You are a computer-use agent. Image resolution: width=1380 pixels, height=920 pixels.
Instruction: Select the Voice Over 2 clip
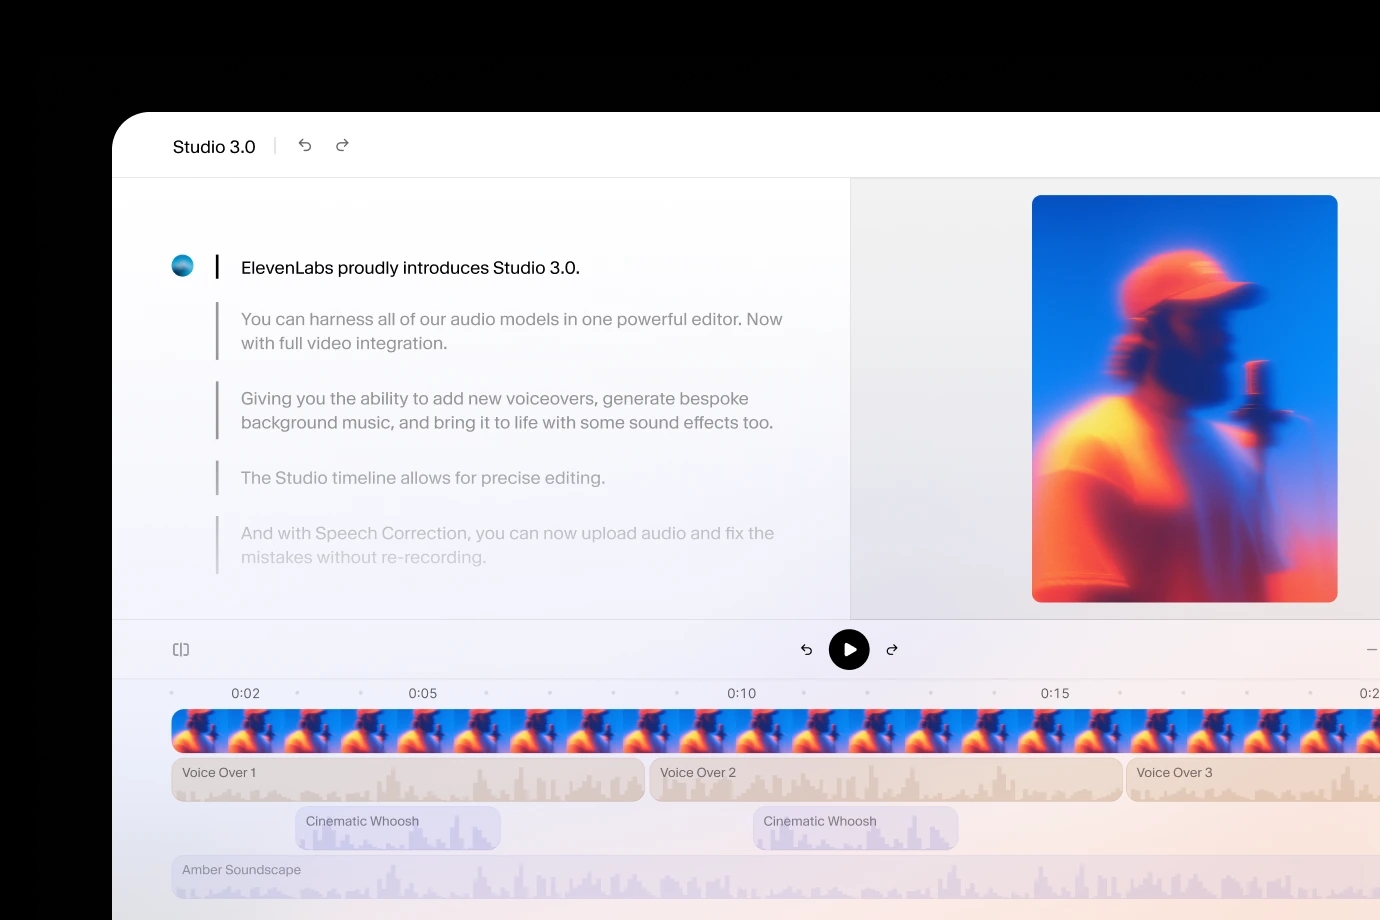click(885, 780)
